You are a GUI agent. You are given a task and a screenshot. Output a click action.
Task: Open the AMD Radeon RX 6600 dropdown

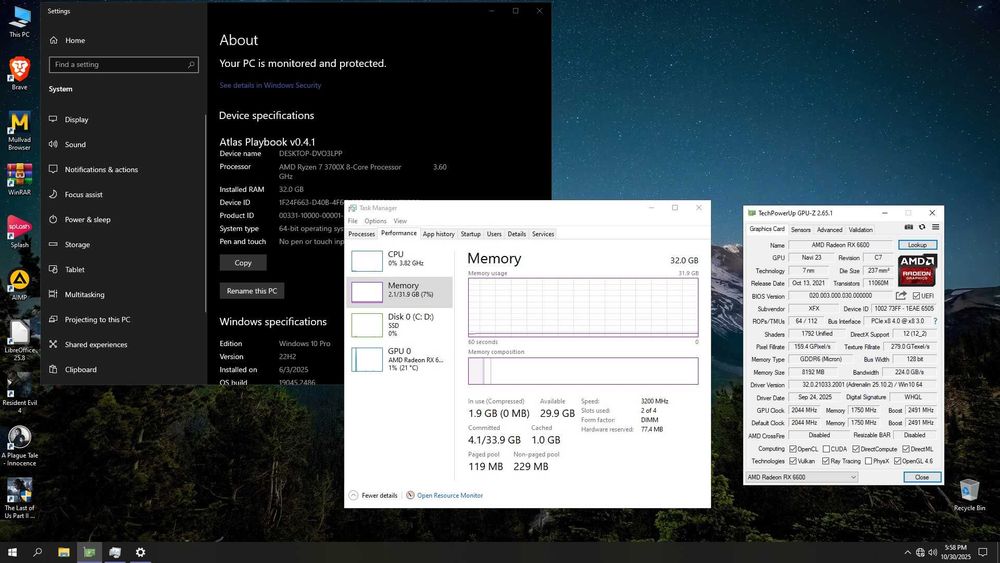802,477
